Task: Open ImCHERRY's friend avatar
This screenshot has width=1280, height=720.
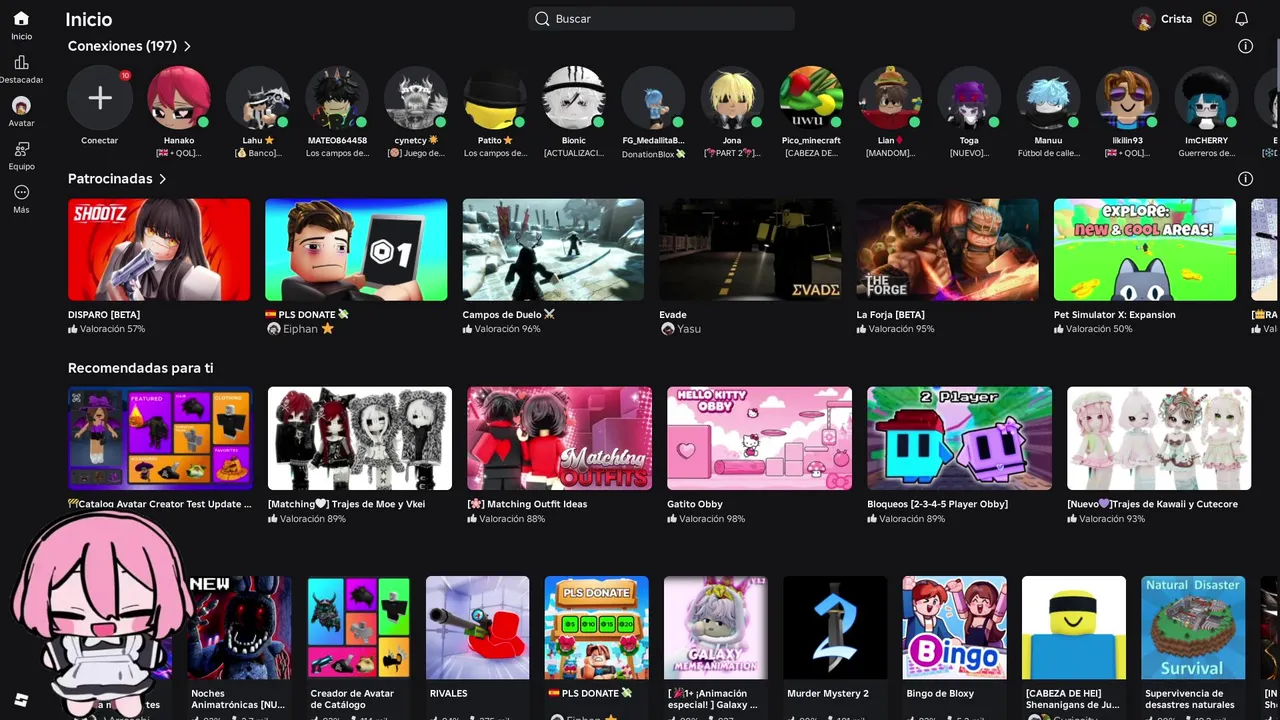Action: (1206, 98)
